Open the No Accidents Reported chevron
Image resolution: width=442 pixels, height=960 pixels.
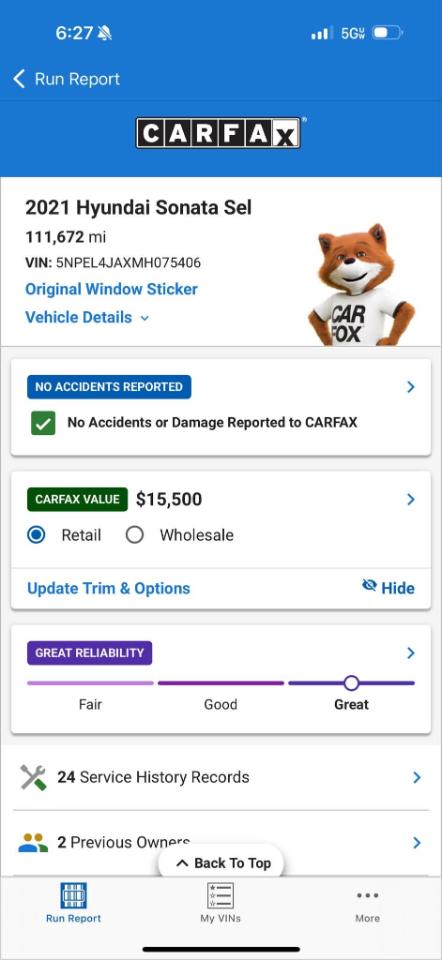click(x=411, y=387)
